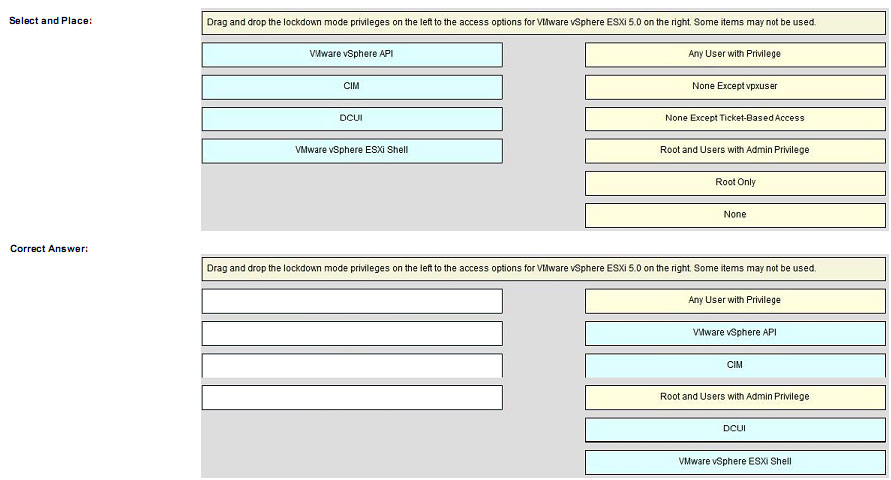Image resolution: width=891 pixels, height=480 pixels.
Task: Click the topmost empty slot in Correct Answer section
Action: tap(352, 300)
